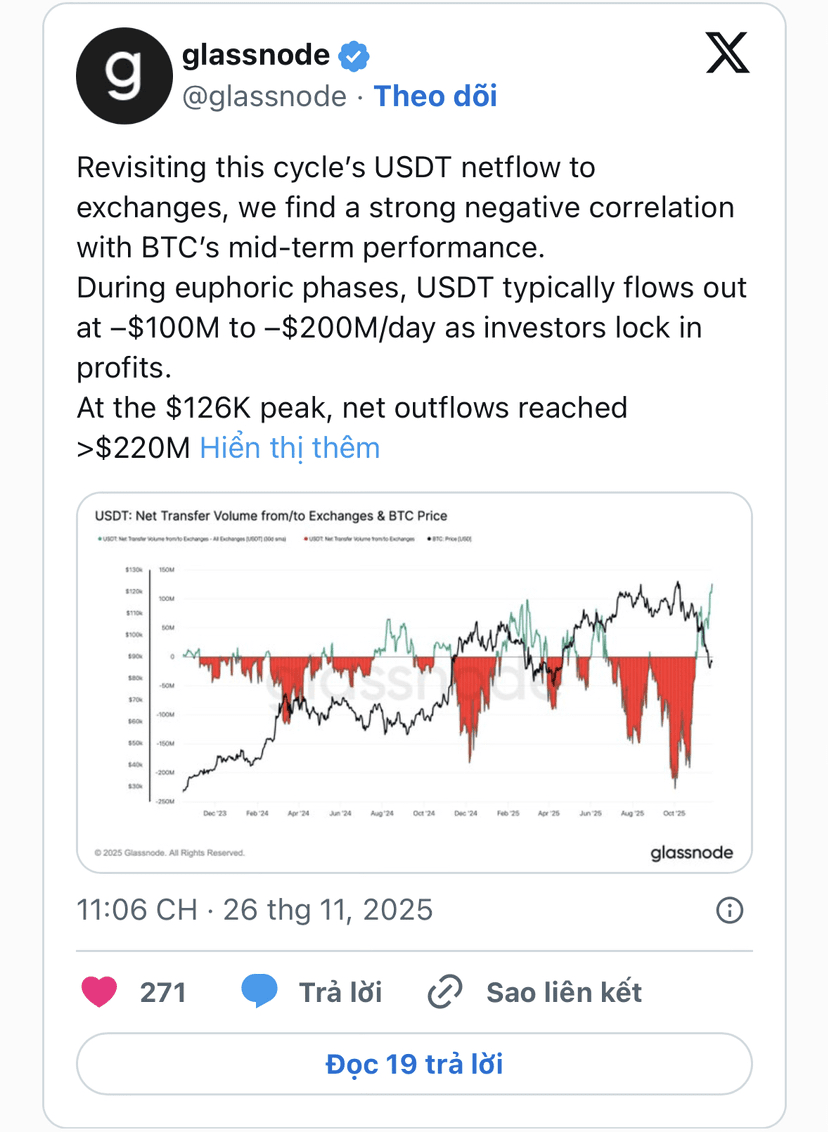Image resolution: width=828 pixels, height=1132 pixels.
Task: Click the reply speech bubble icon
Action: coord(259,992)
